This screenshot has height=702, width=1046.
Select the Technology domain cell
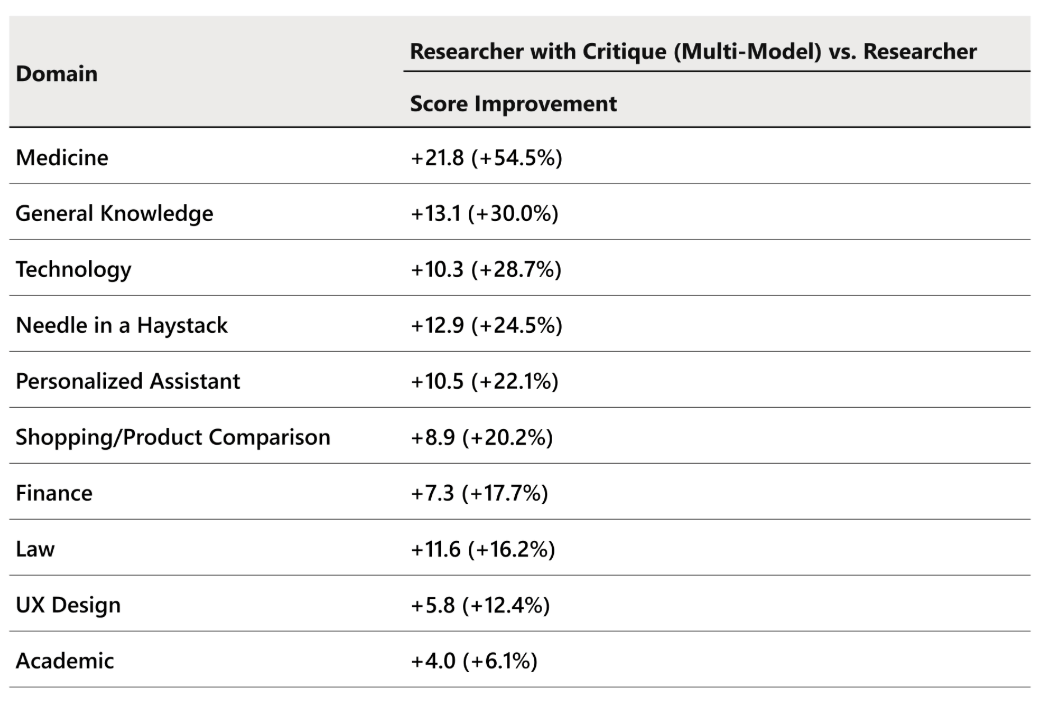(x=73, y=269)
